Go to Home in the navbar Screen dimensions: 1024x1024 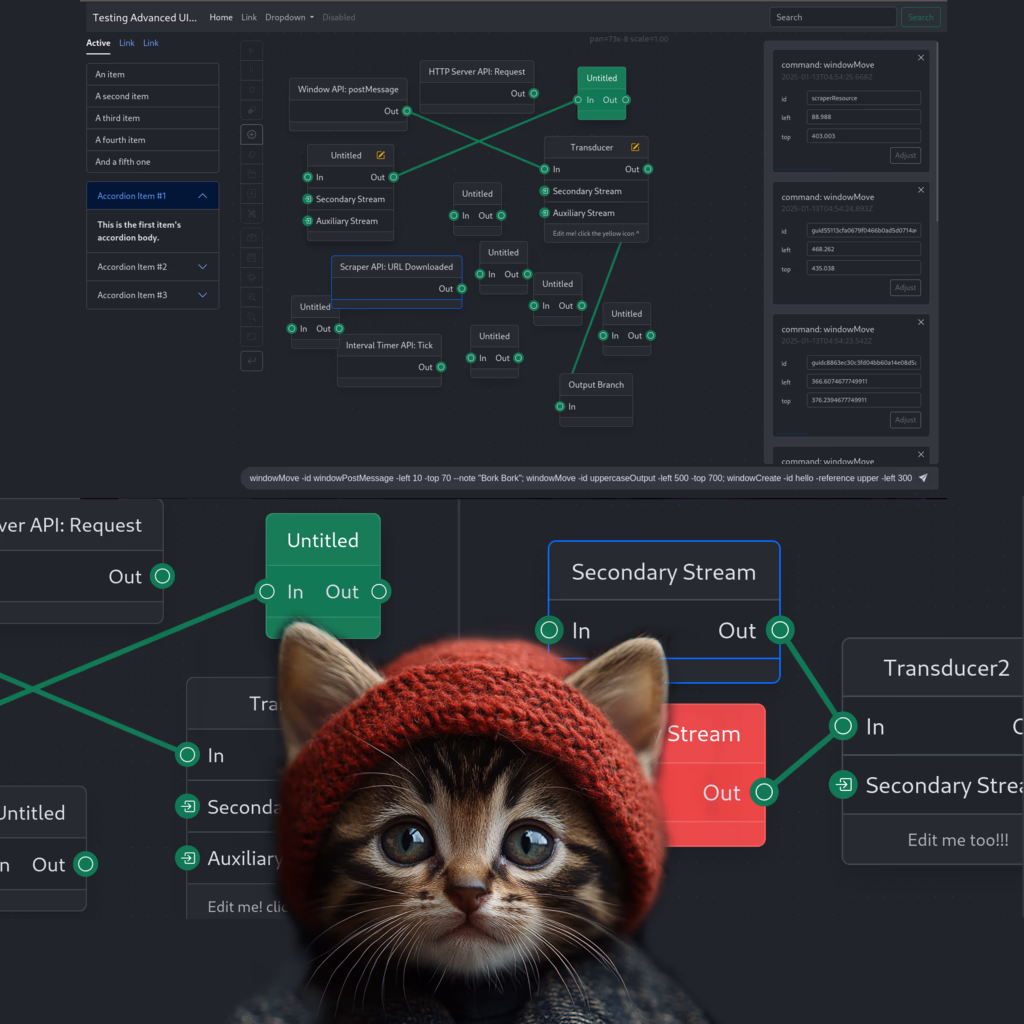point(221,17)
